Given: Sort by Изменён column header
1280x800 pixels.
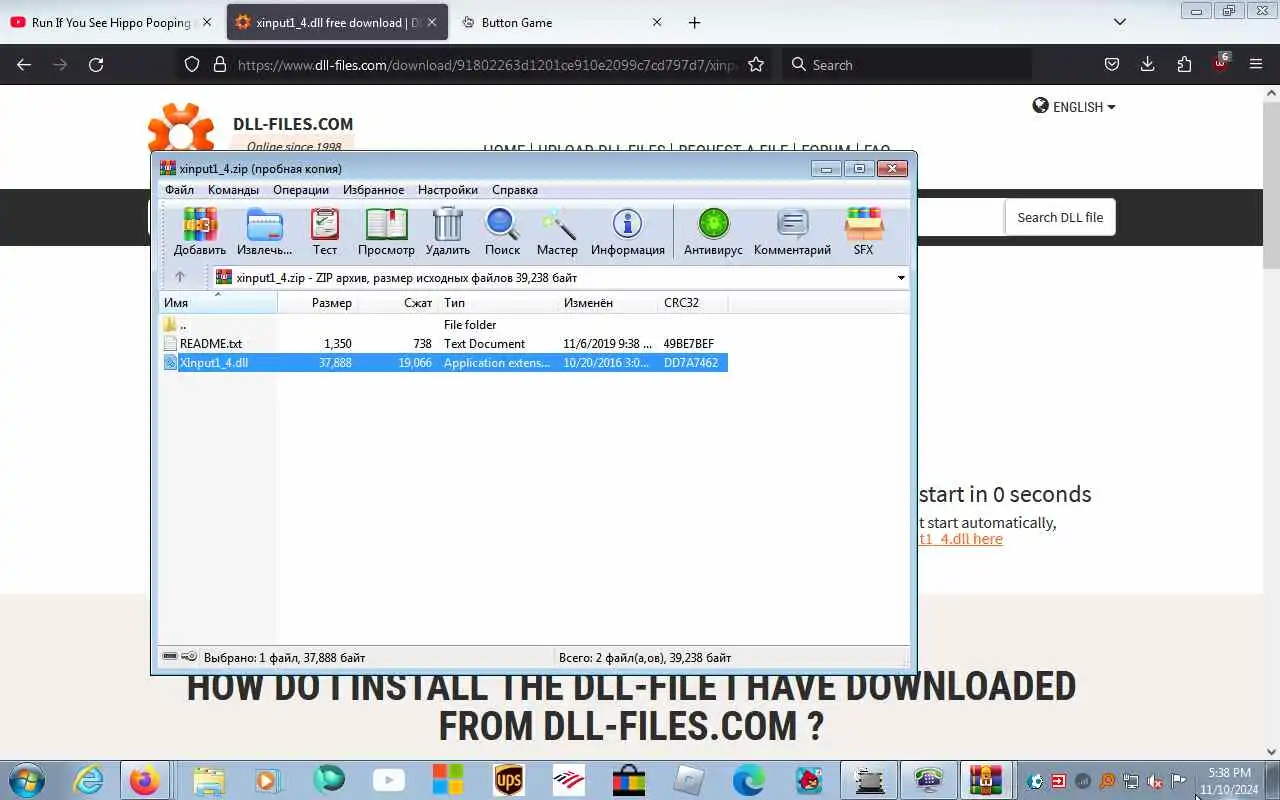Looking at the screenshot, I should tap(608, 302).
